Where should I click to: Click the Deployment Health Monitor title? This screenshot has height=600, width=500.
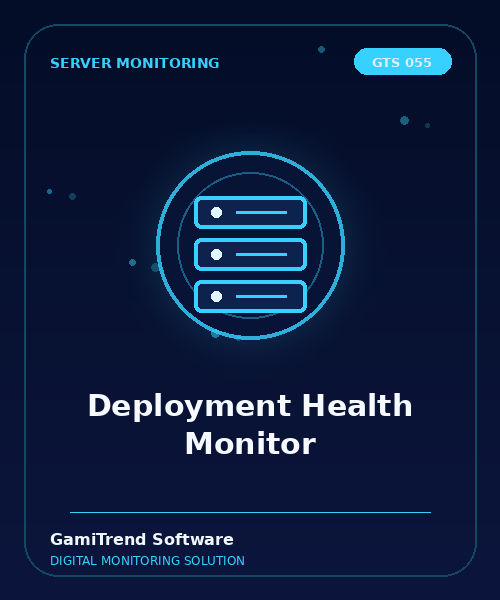tap(250, 424)
